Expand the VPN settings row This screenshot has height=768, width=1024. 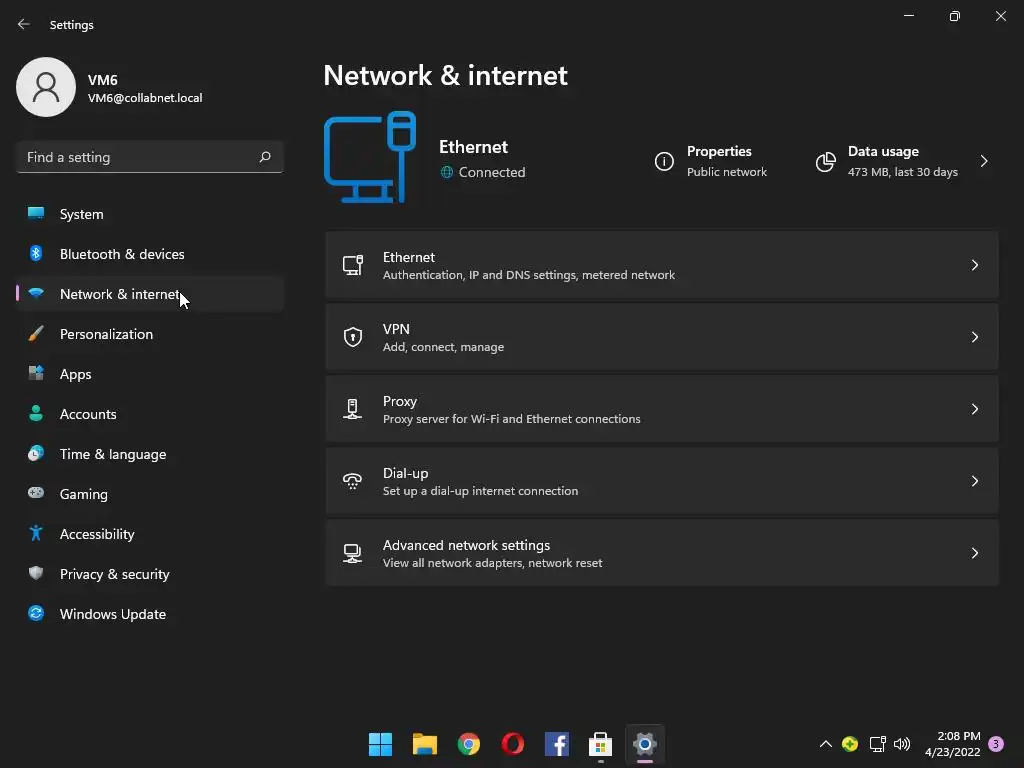coord(661,337)
